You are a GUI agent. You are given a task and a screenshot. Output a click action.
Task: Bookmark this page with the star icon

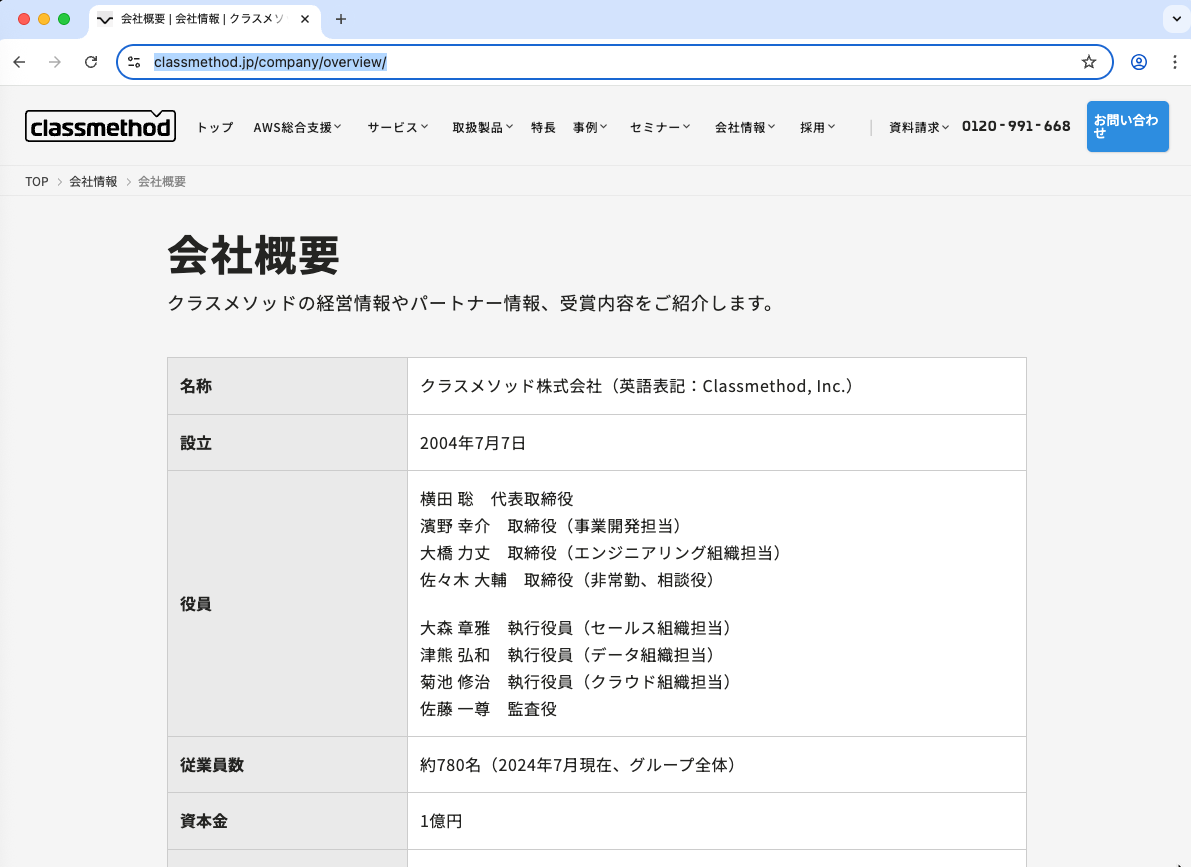1088,62
